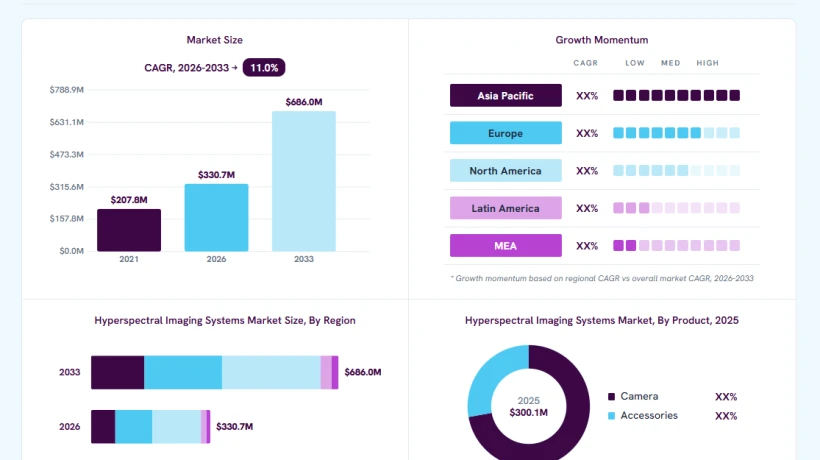820x460 pixels.
Task: Click the Latin America XX% CAGR value
Action: point(587,208)
